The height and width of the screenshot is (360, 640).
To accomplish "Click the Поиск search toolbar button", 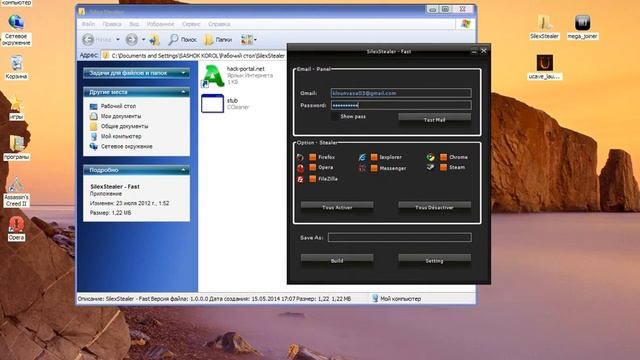I will pyautogui.click(x=182, y=40).
